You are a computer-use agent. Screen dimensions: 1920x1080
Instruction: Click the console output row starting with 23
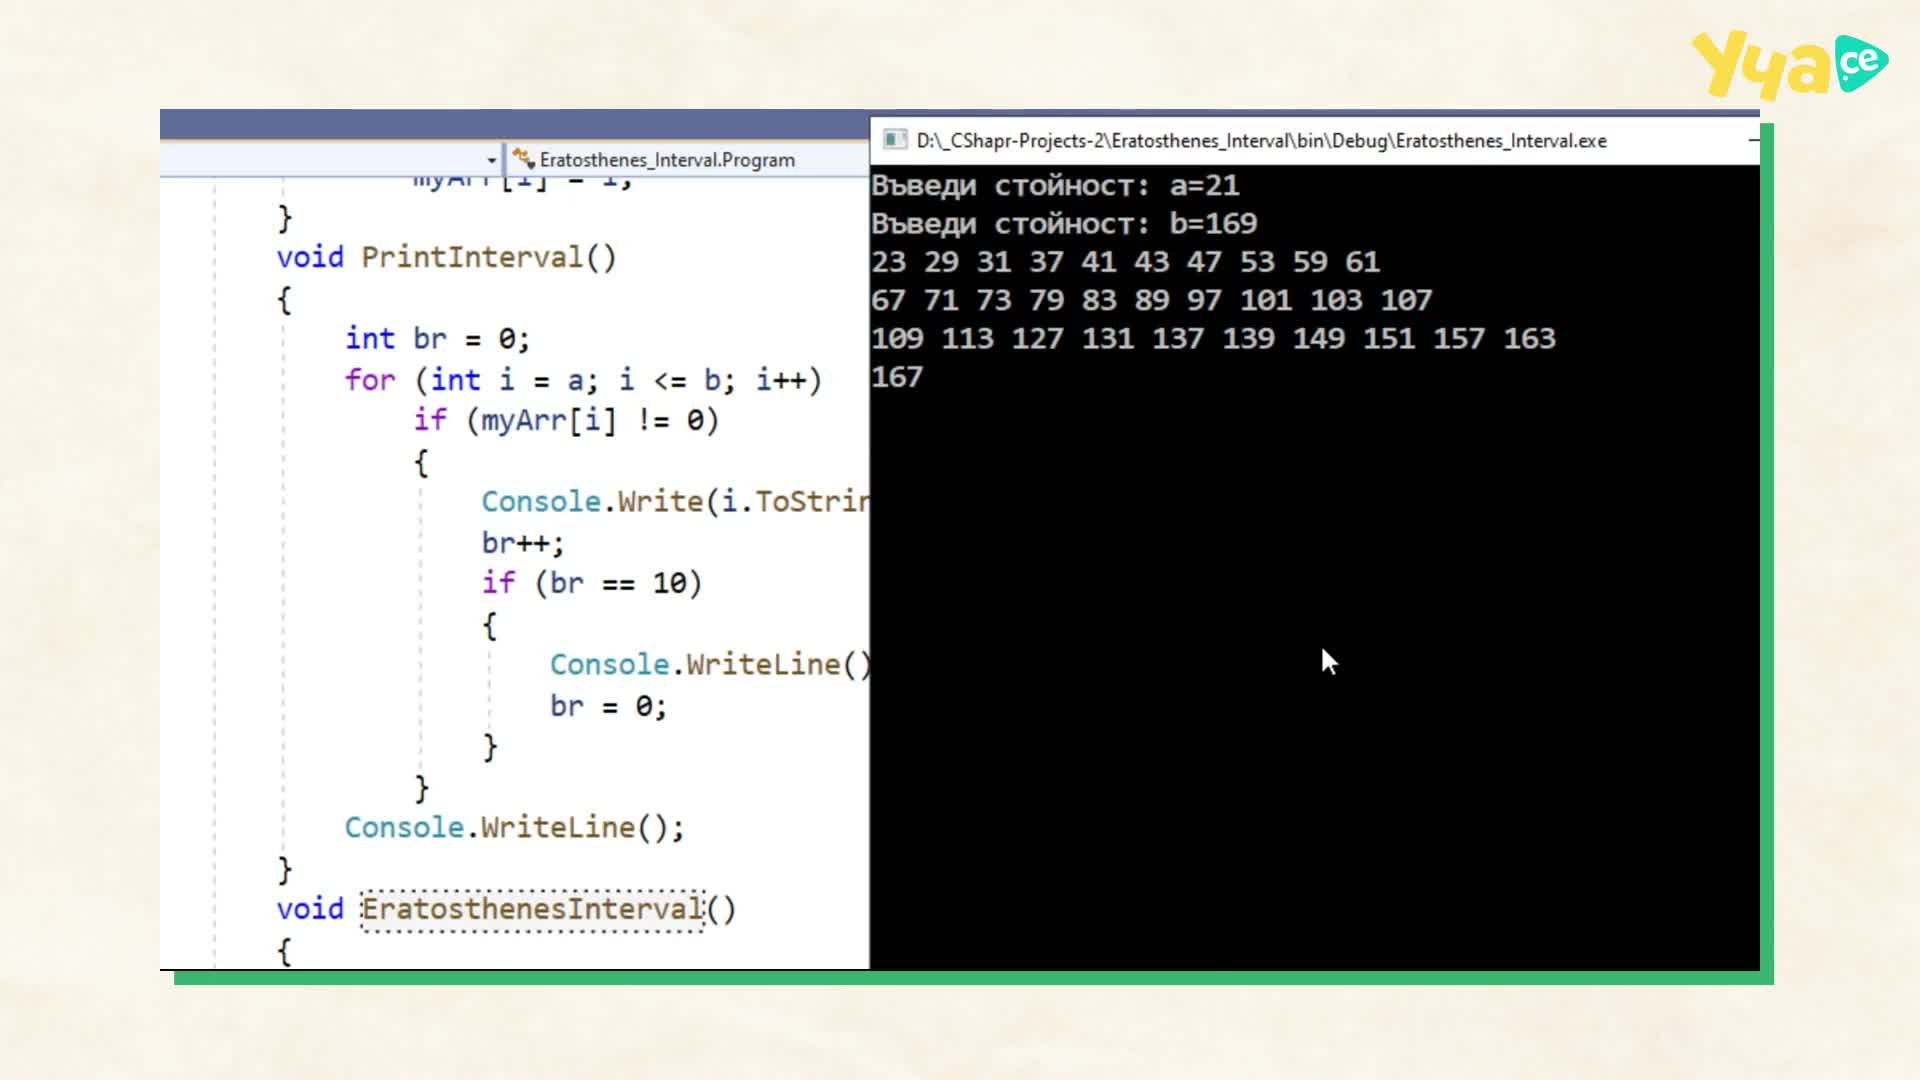coord(1125,262)
